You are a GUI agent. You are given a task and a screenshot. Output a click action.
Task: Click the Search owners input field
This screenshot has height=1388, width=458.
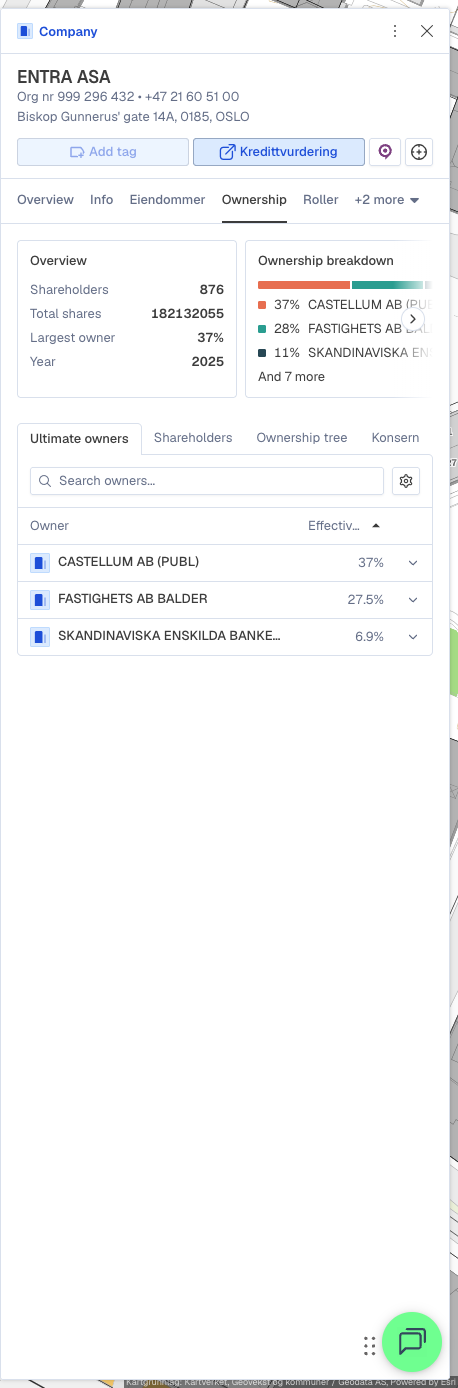(x=207, y=481)
